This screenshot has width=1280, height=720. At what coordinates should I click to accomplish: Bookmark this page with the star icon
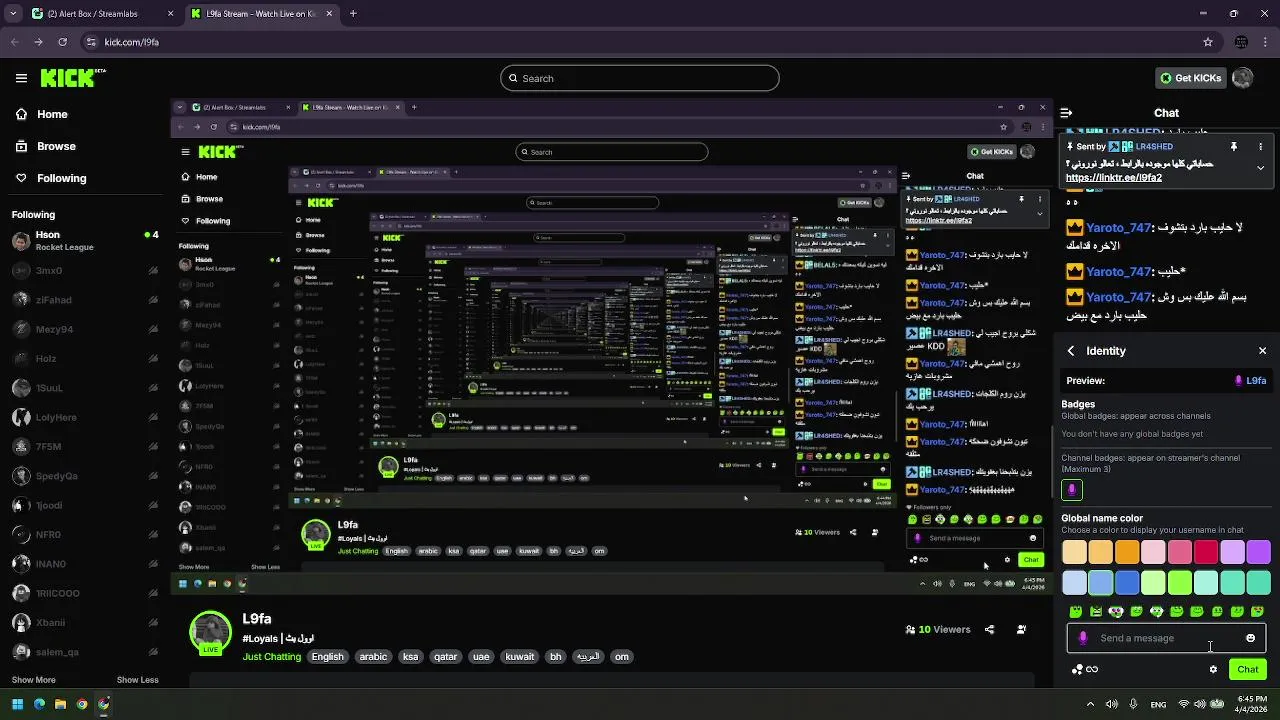(1208, 42)
